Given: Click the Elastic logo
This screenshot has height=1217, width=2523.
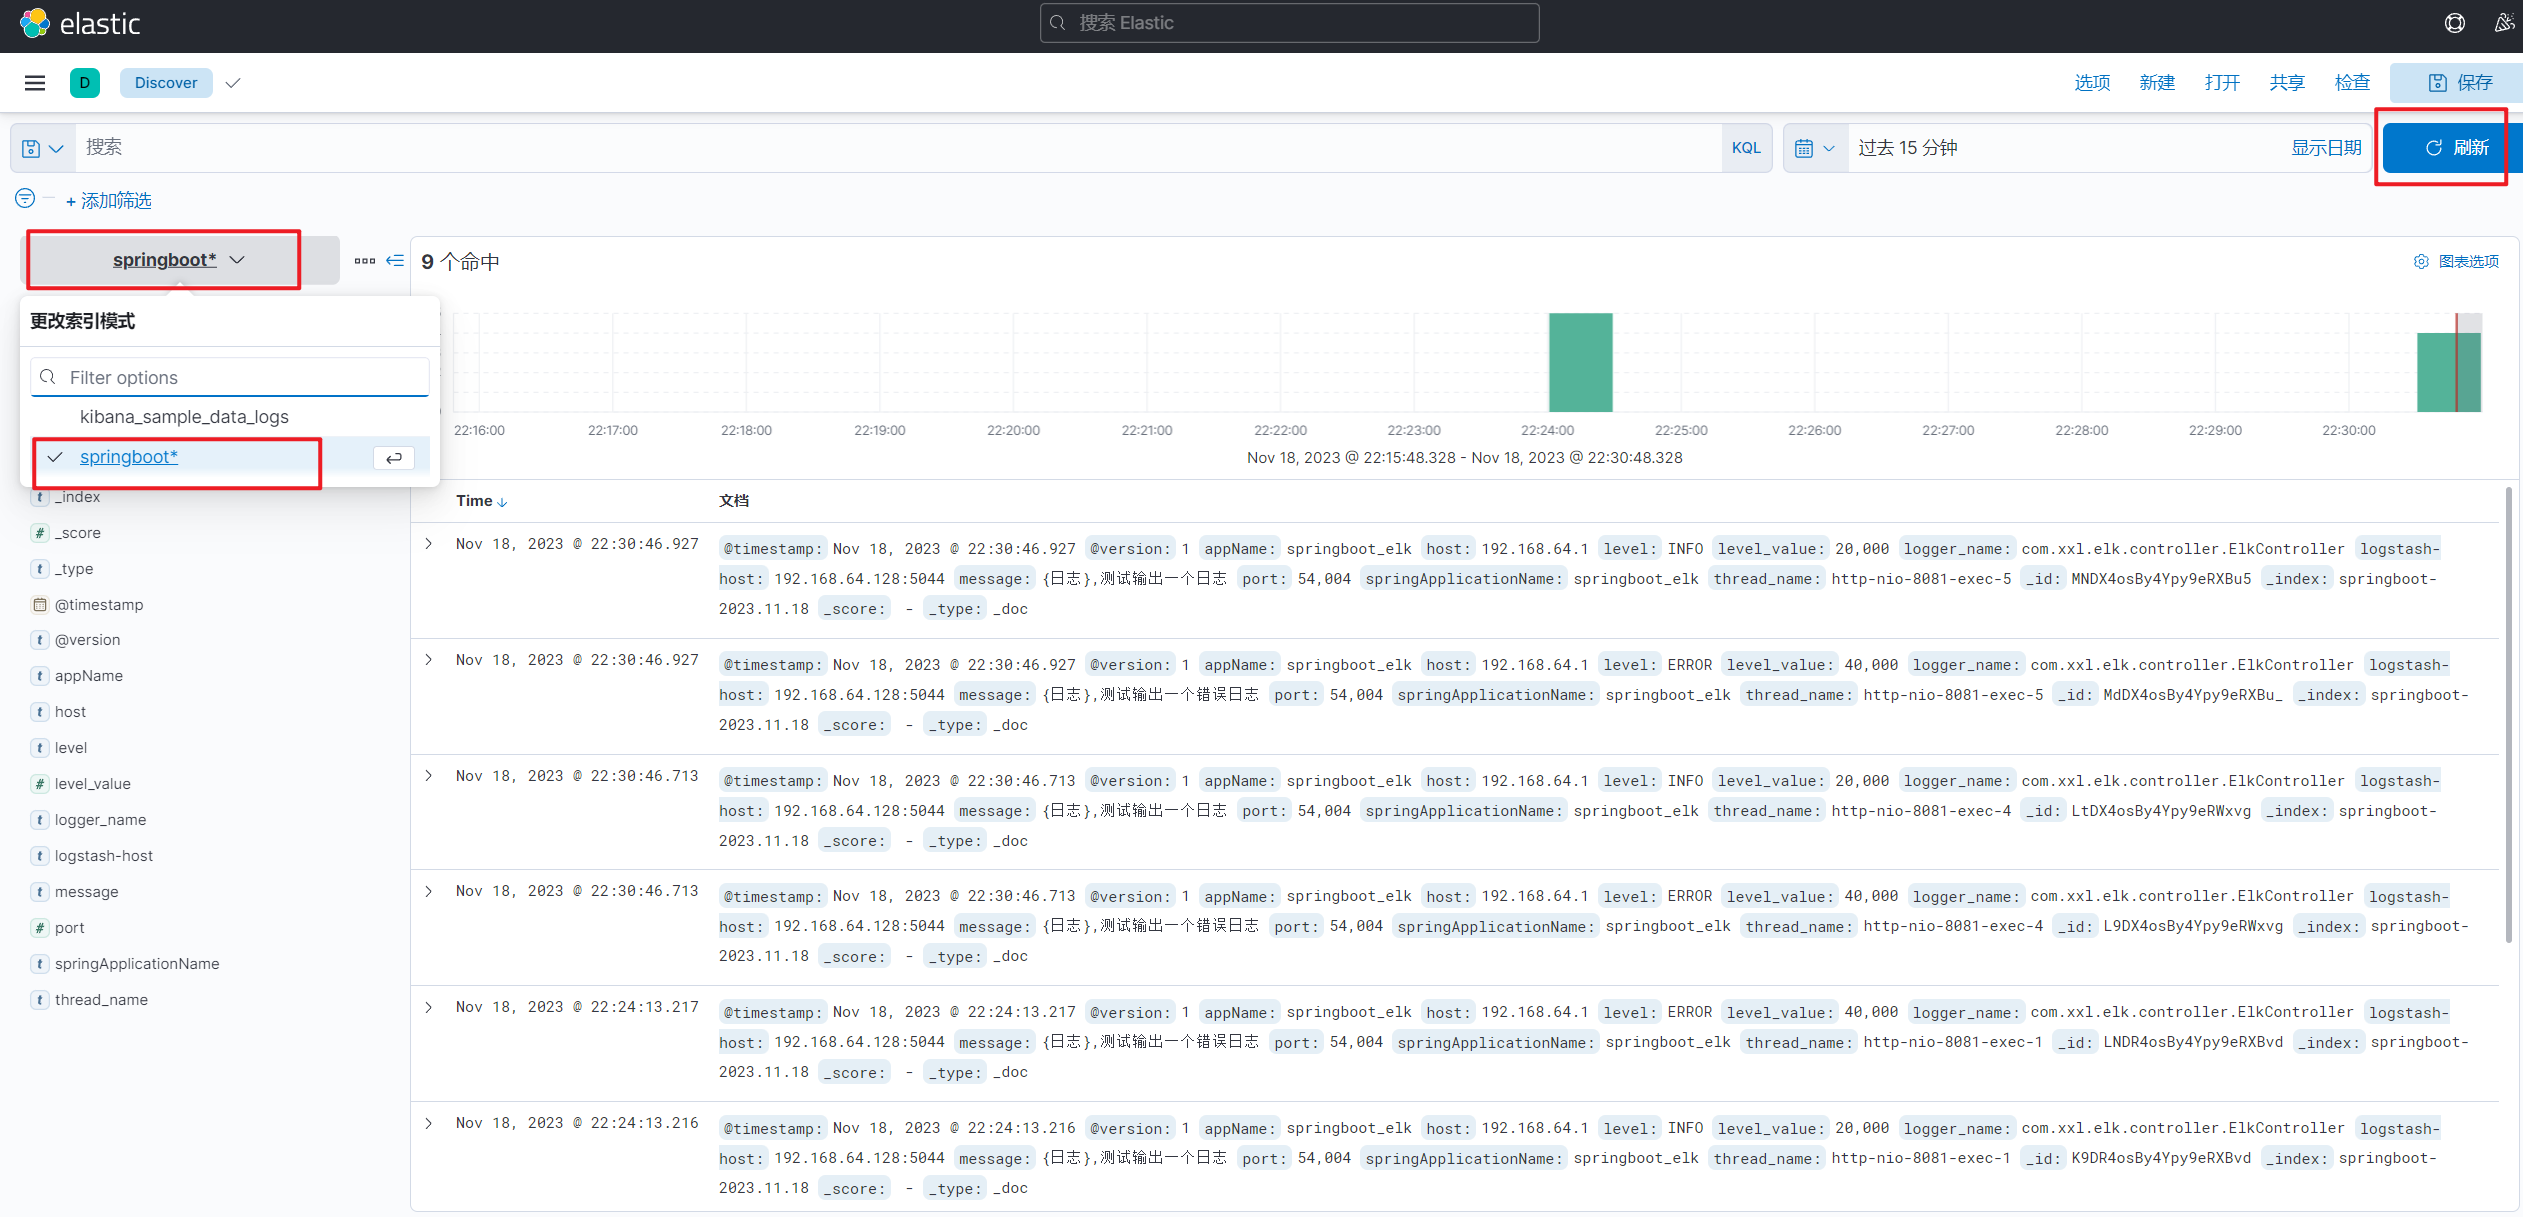Looking at the screenshot, I should [80, 23].
